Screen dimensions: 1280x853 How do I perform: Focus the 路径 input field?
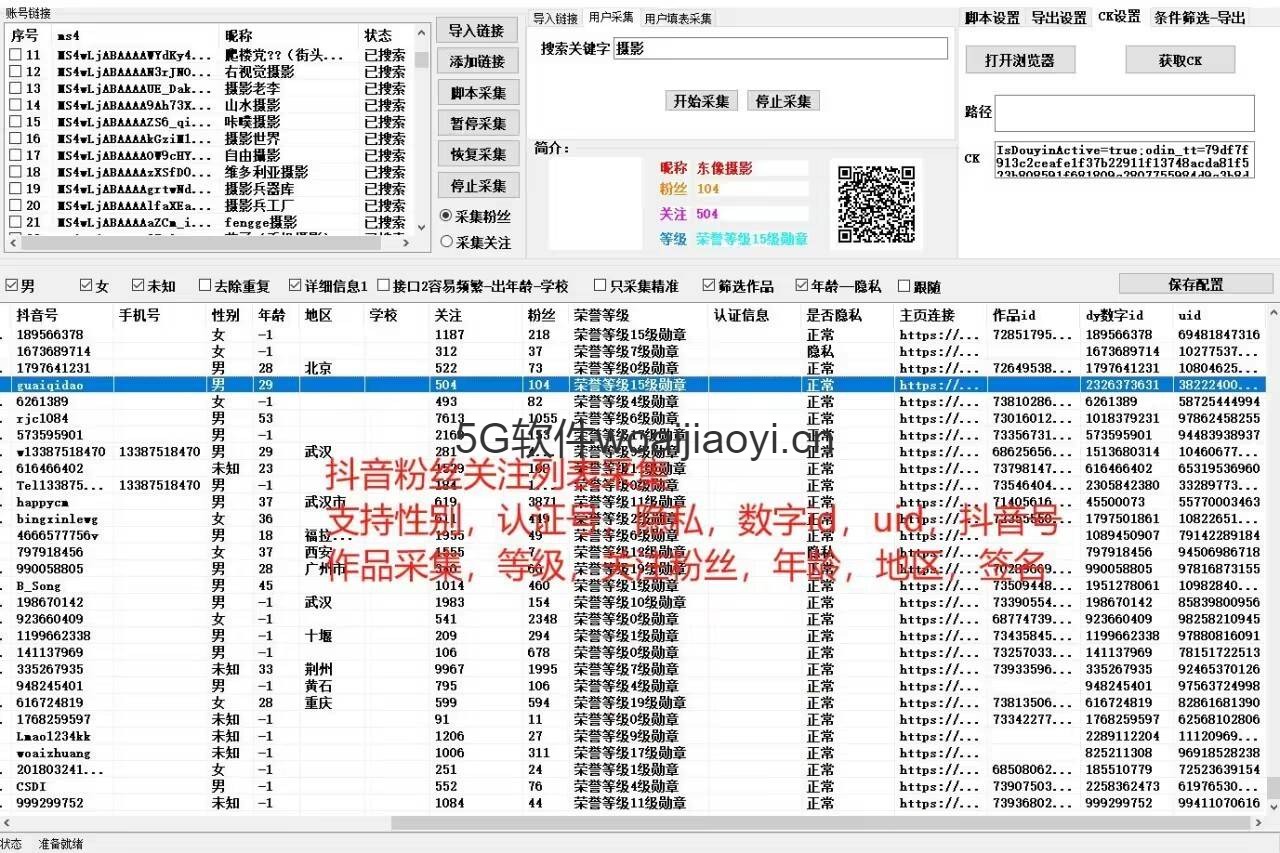(x=1124, y=113)
